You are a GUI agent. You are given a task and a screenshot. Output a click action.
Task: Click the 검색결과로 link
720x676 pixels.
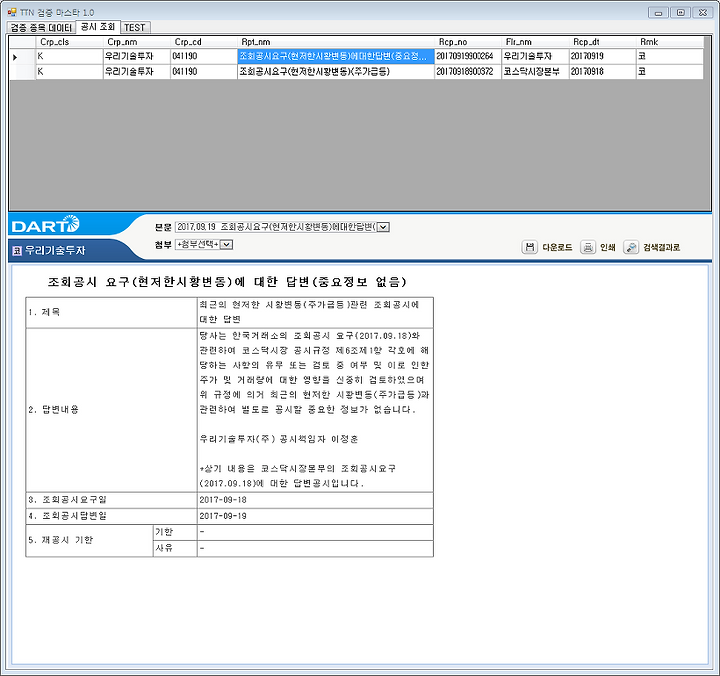click(661, 248)
